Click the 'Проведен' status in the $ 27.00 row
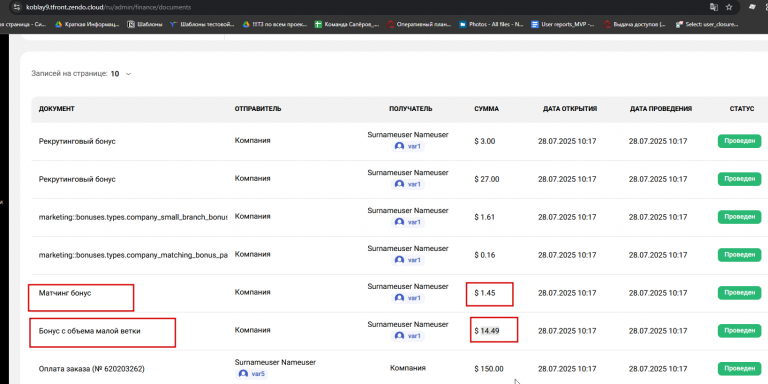Screen dimensions: 768x384 pos(740,179)
